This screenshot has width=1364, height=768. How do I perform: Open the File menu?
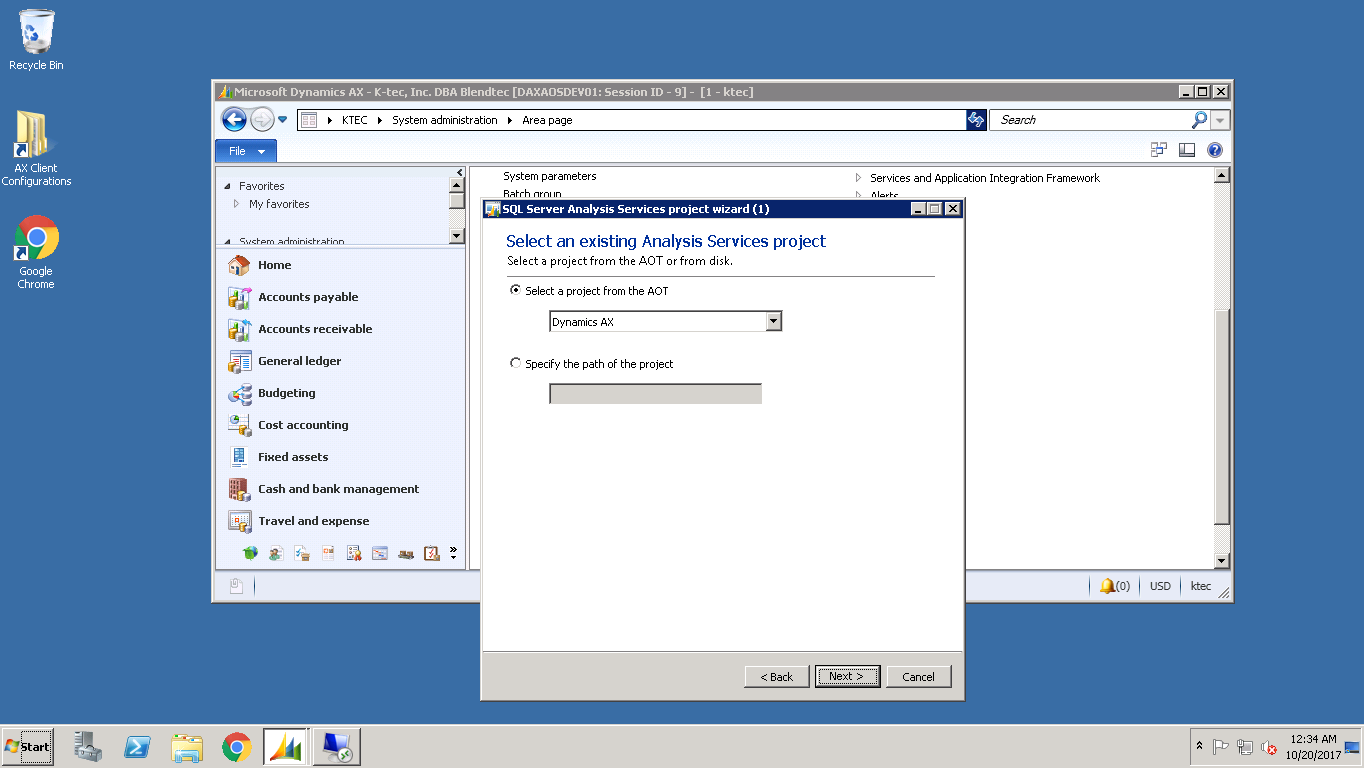(x=246, y=151)
